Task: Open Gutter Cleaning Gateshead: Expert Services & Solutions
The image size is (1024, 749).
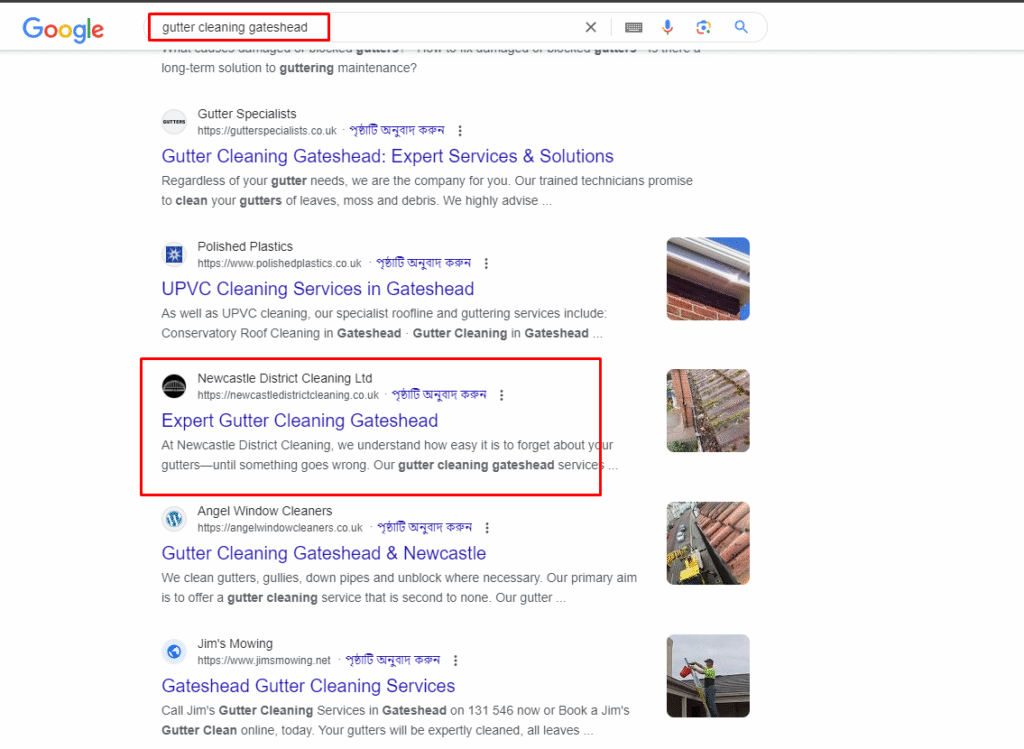Action: (x=387, y=156)
